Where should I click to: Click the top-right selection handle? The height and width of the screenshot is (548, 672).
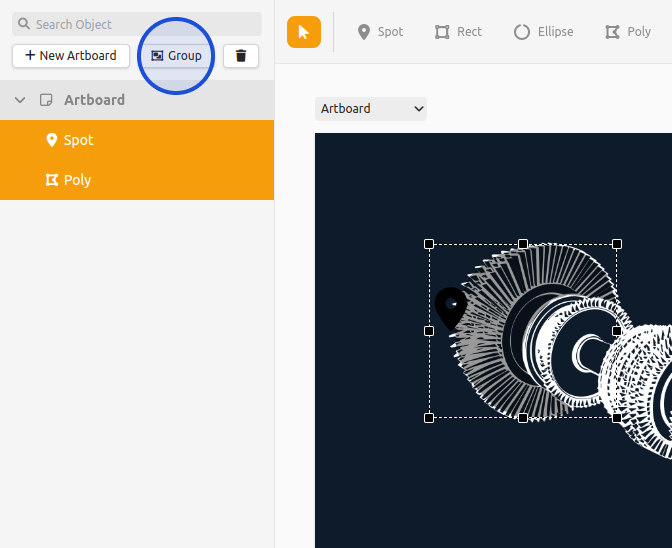click(x=617, y=244)
